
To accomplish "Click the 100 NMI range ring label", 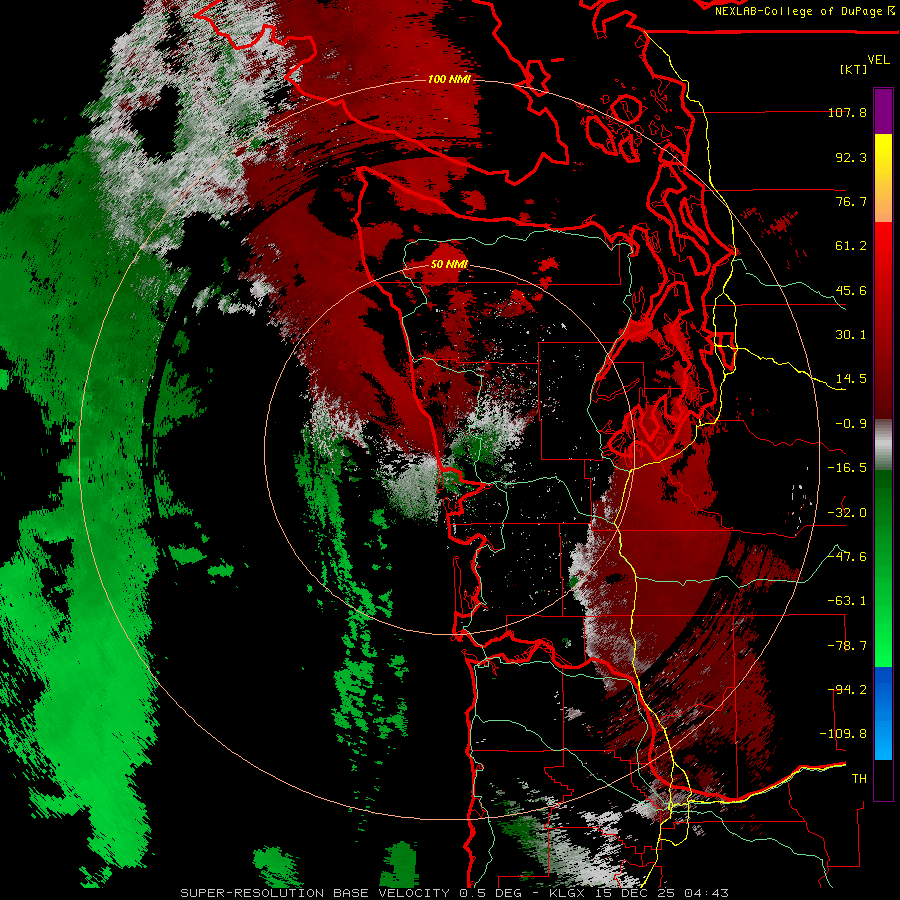I will pyautogui.click(x=449, y=79).
